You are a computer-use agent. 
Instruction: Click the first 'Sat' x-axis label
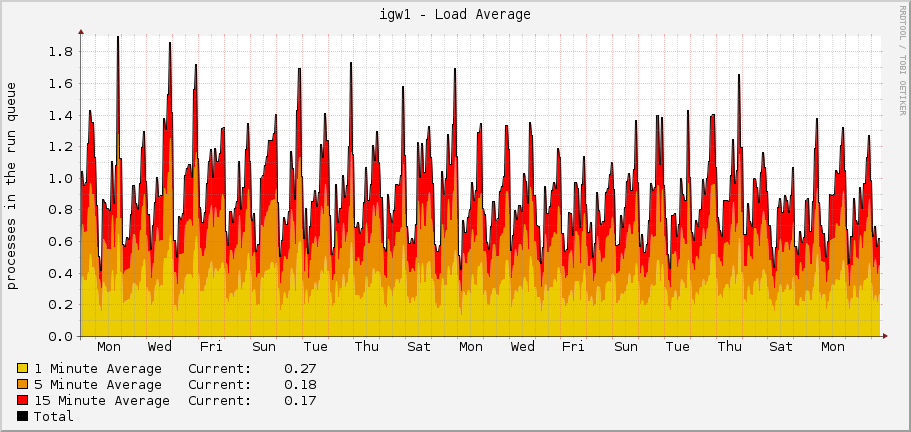point(419,347)
